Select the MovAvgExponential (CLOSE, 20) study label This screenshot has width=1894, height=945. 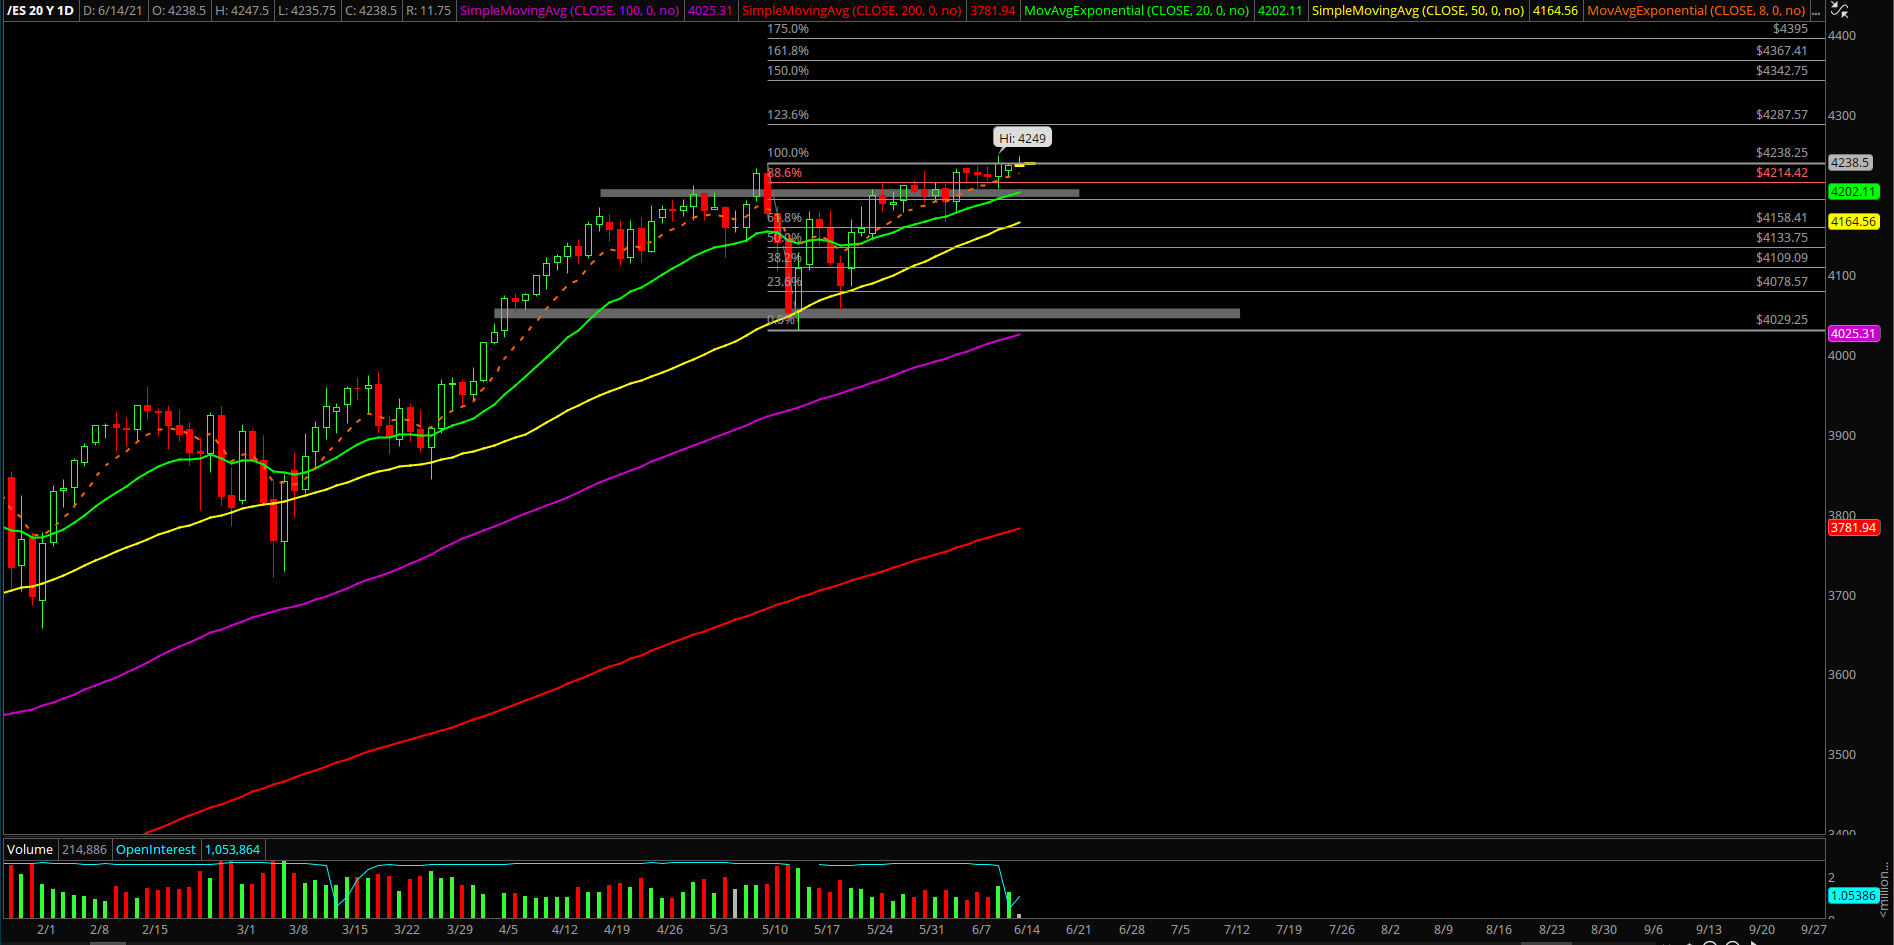tap(1137, 11)
